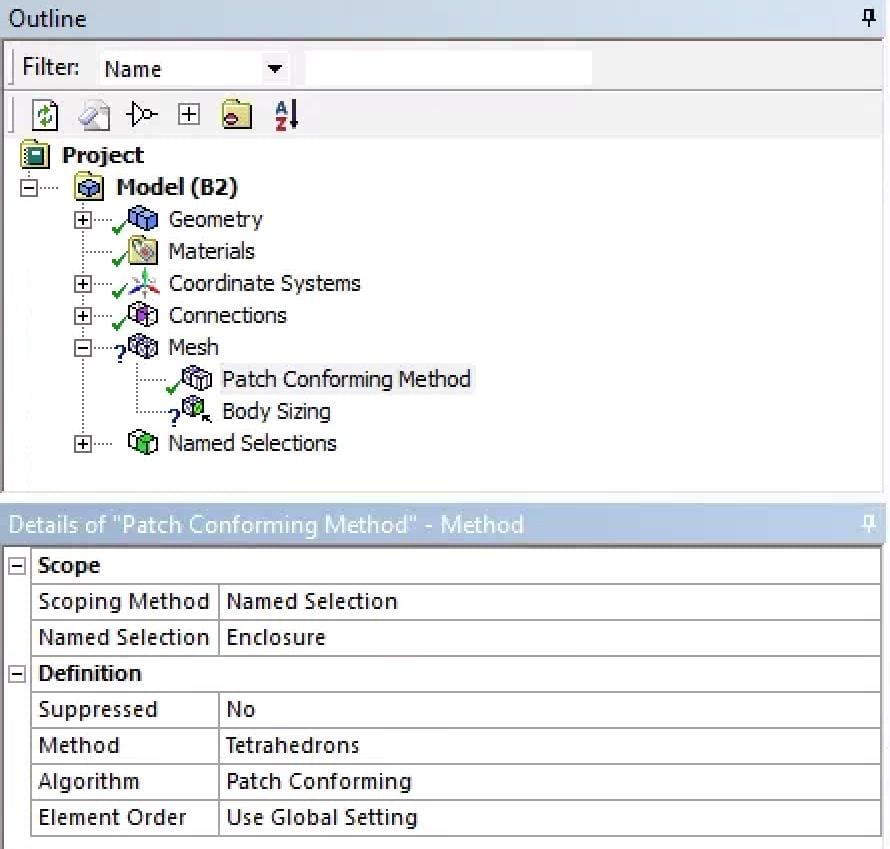Open the Filter Name dropdown
The height and width of the screenshot is (849, 890).
click(x=275, y=69)
